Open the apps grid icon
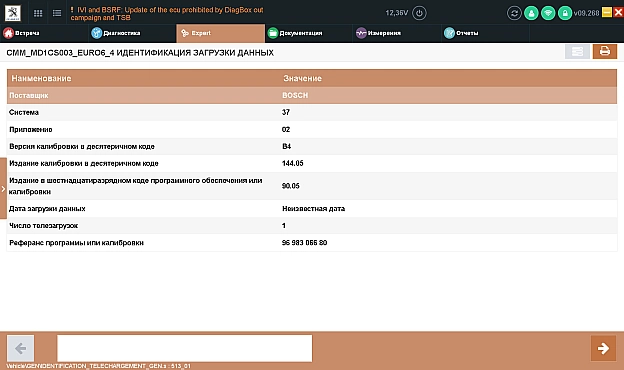This screenshot has height=370, width=624. point(38,13)
